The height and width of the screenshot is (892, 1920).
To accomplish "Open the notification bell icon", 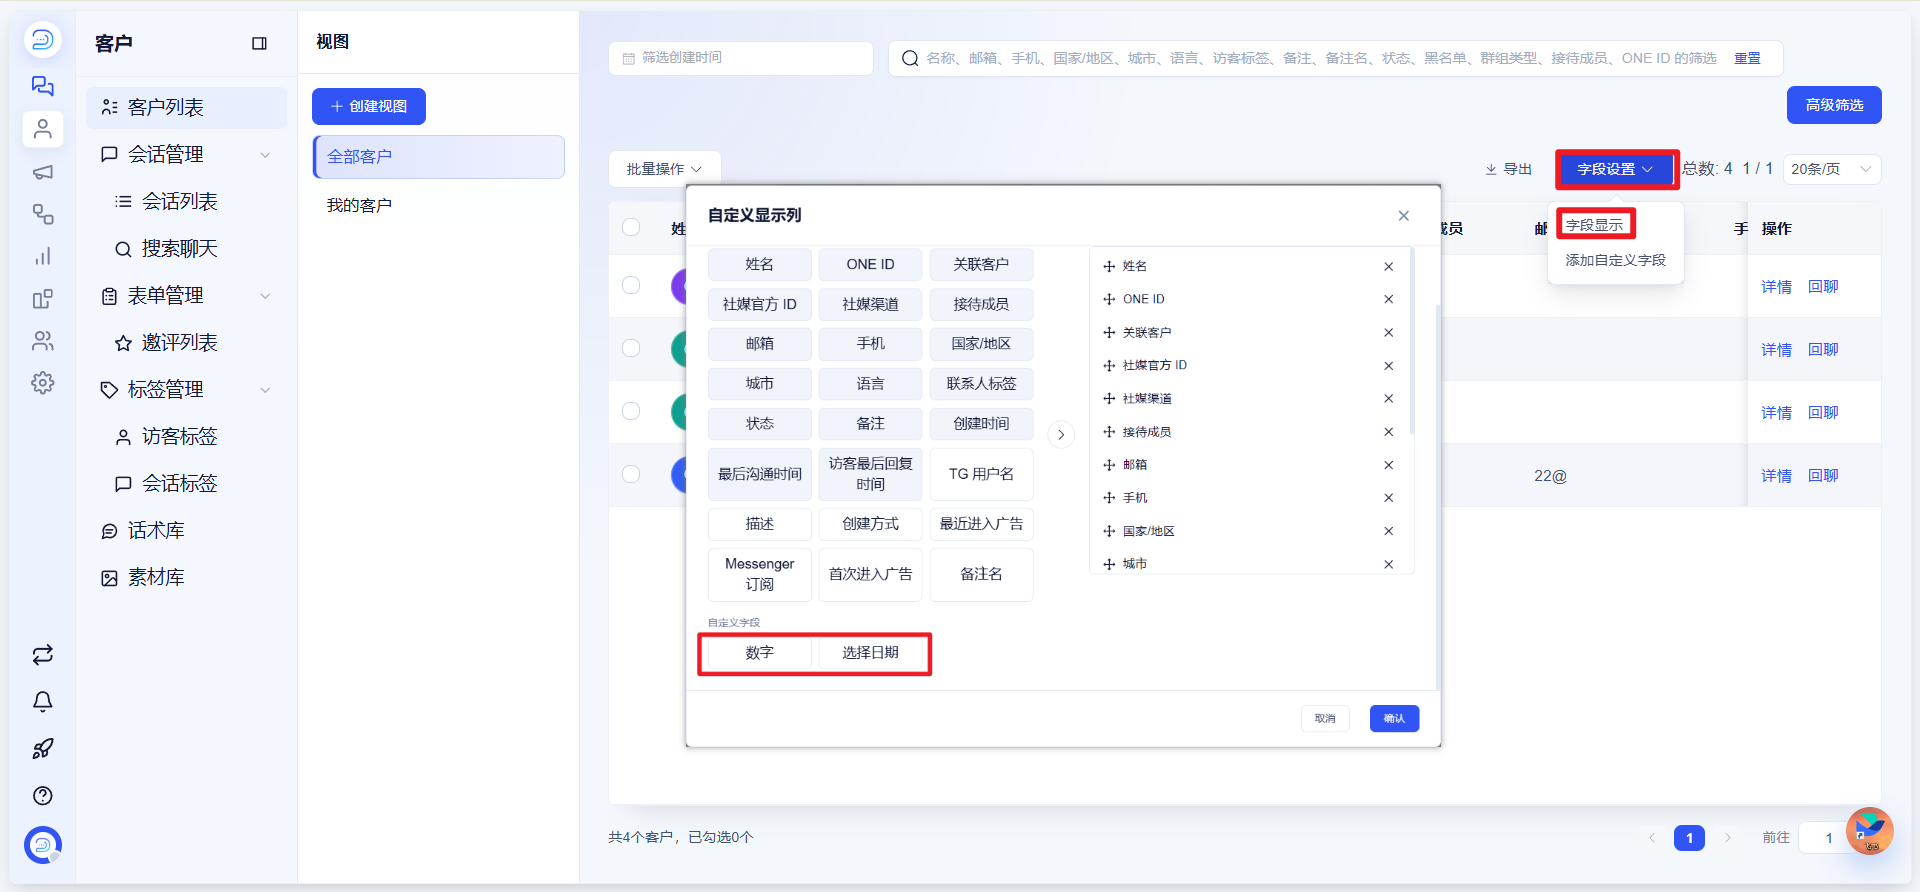I will [x=42, y=702].
